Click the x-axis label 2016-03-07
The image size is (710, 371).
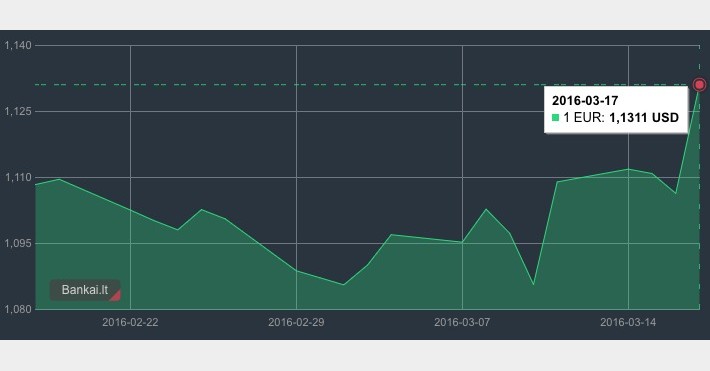pos(462,323)
